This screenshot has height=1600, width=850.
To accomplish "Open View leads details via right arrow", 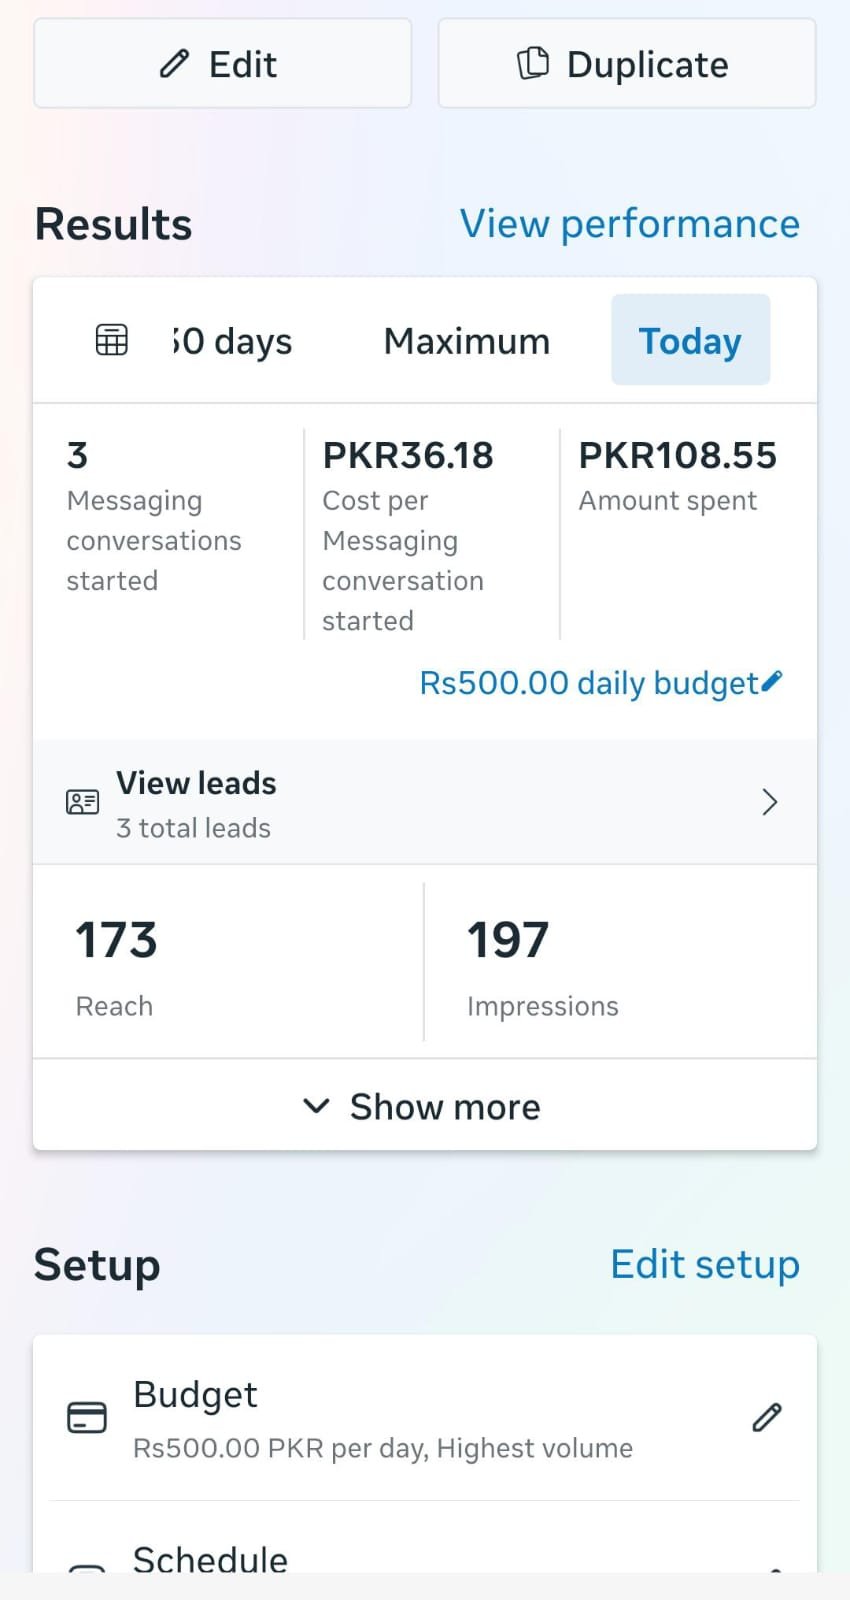I will coord(769,801).
